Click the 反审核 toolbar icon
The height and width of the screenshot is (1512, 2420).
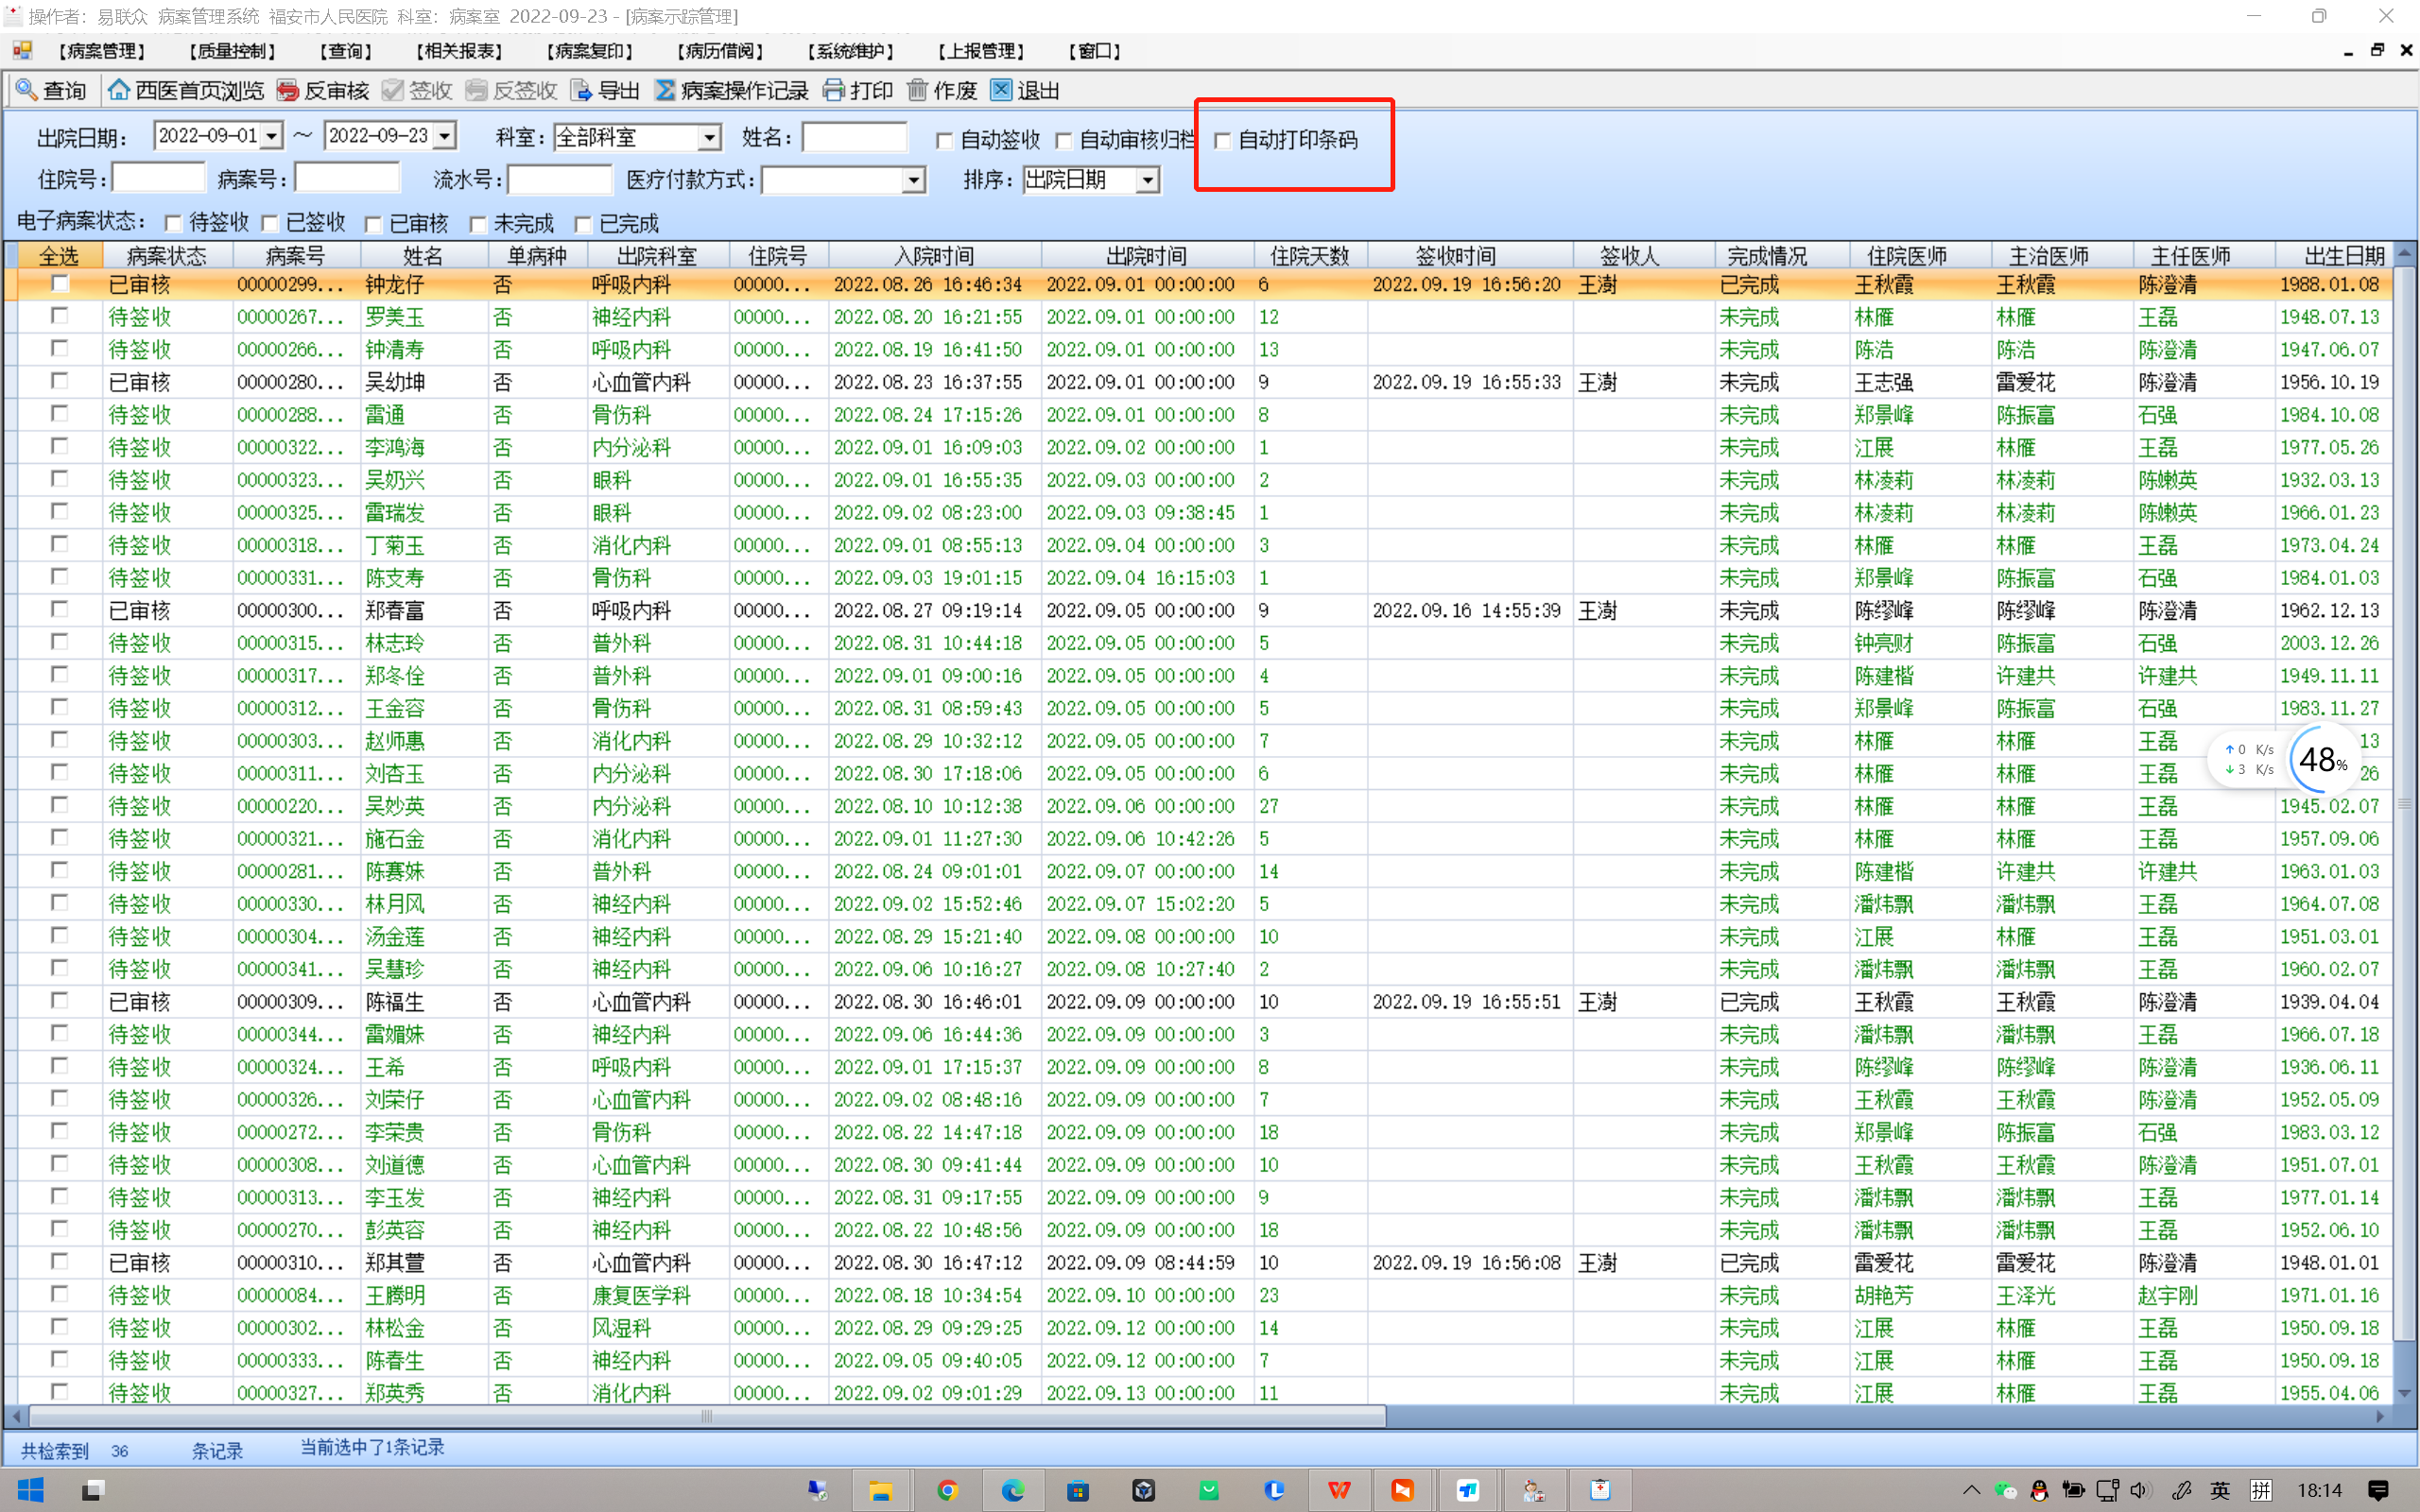288,90
